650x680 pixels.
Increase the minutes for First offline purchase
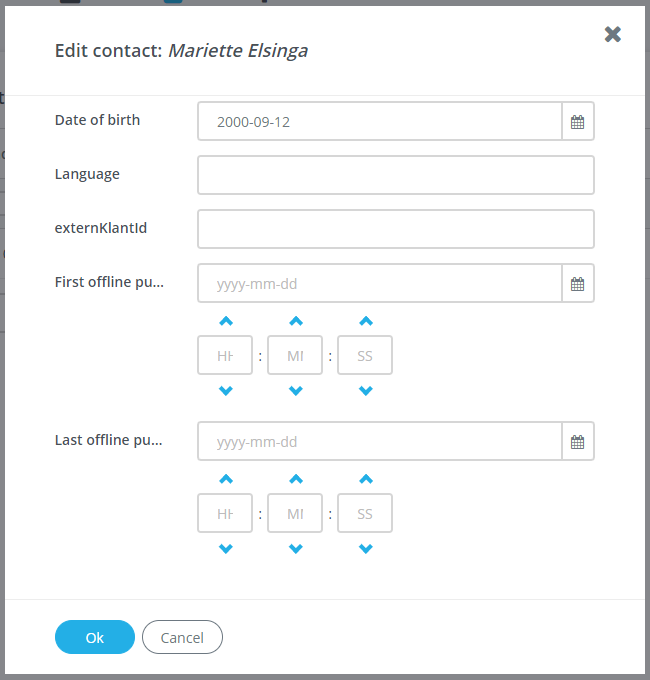(x=295, y=322)
